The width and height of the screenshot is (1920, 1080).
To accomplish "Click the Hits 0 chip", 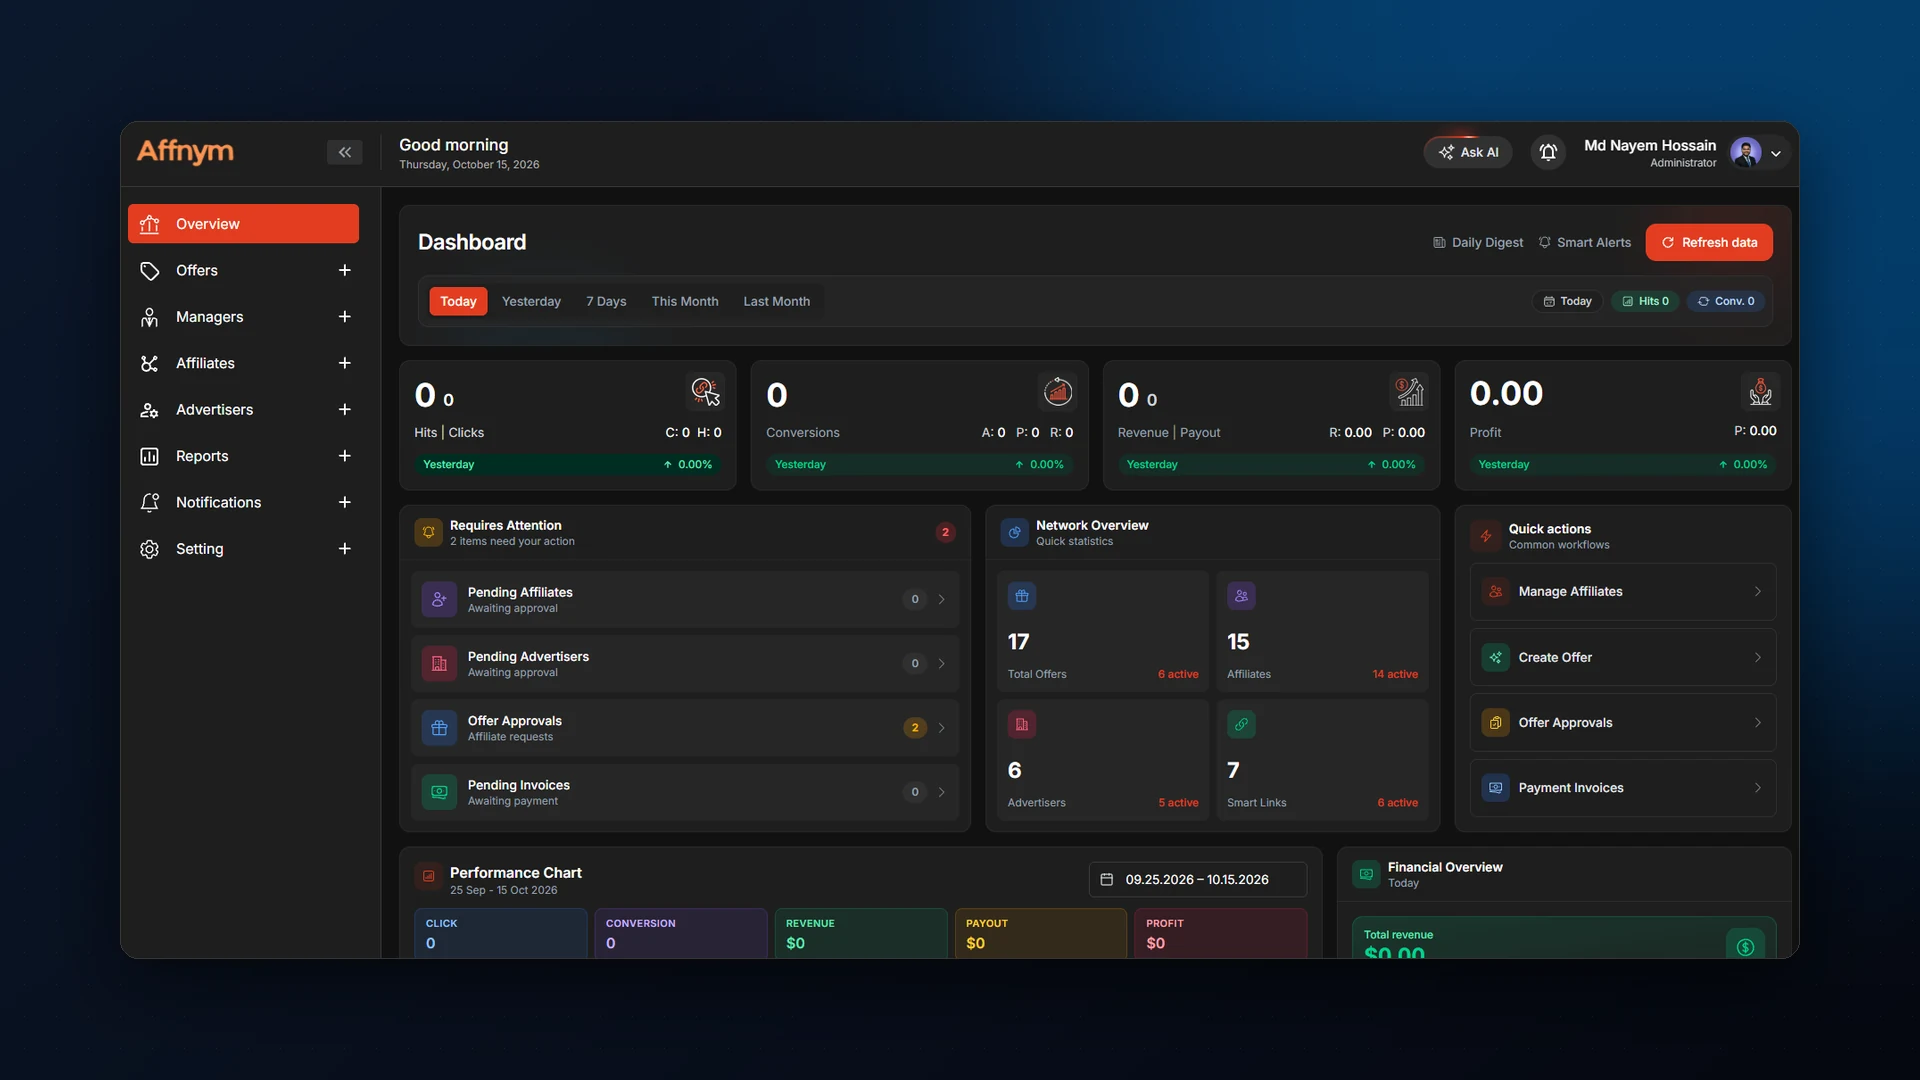I will pyautogui.click(x=1645, y=301).
